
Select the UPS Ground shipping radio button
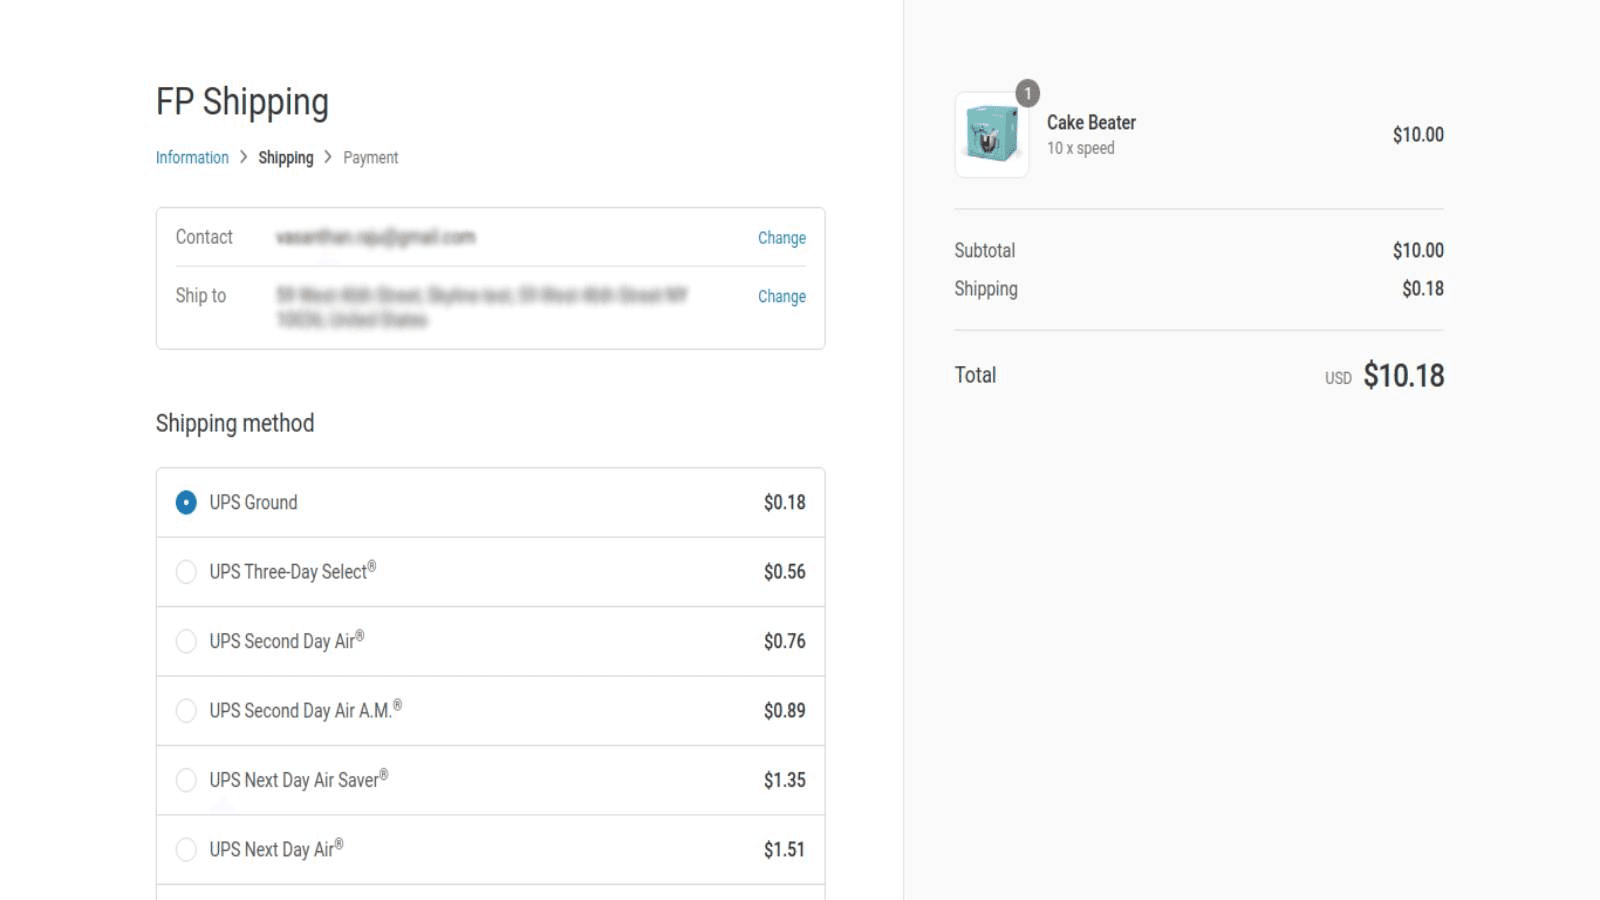coord(186,502)
